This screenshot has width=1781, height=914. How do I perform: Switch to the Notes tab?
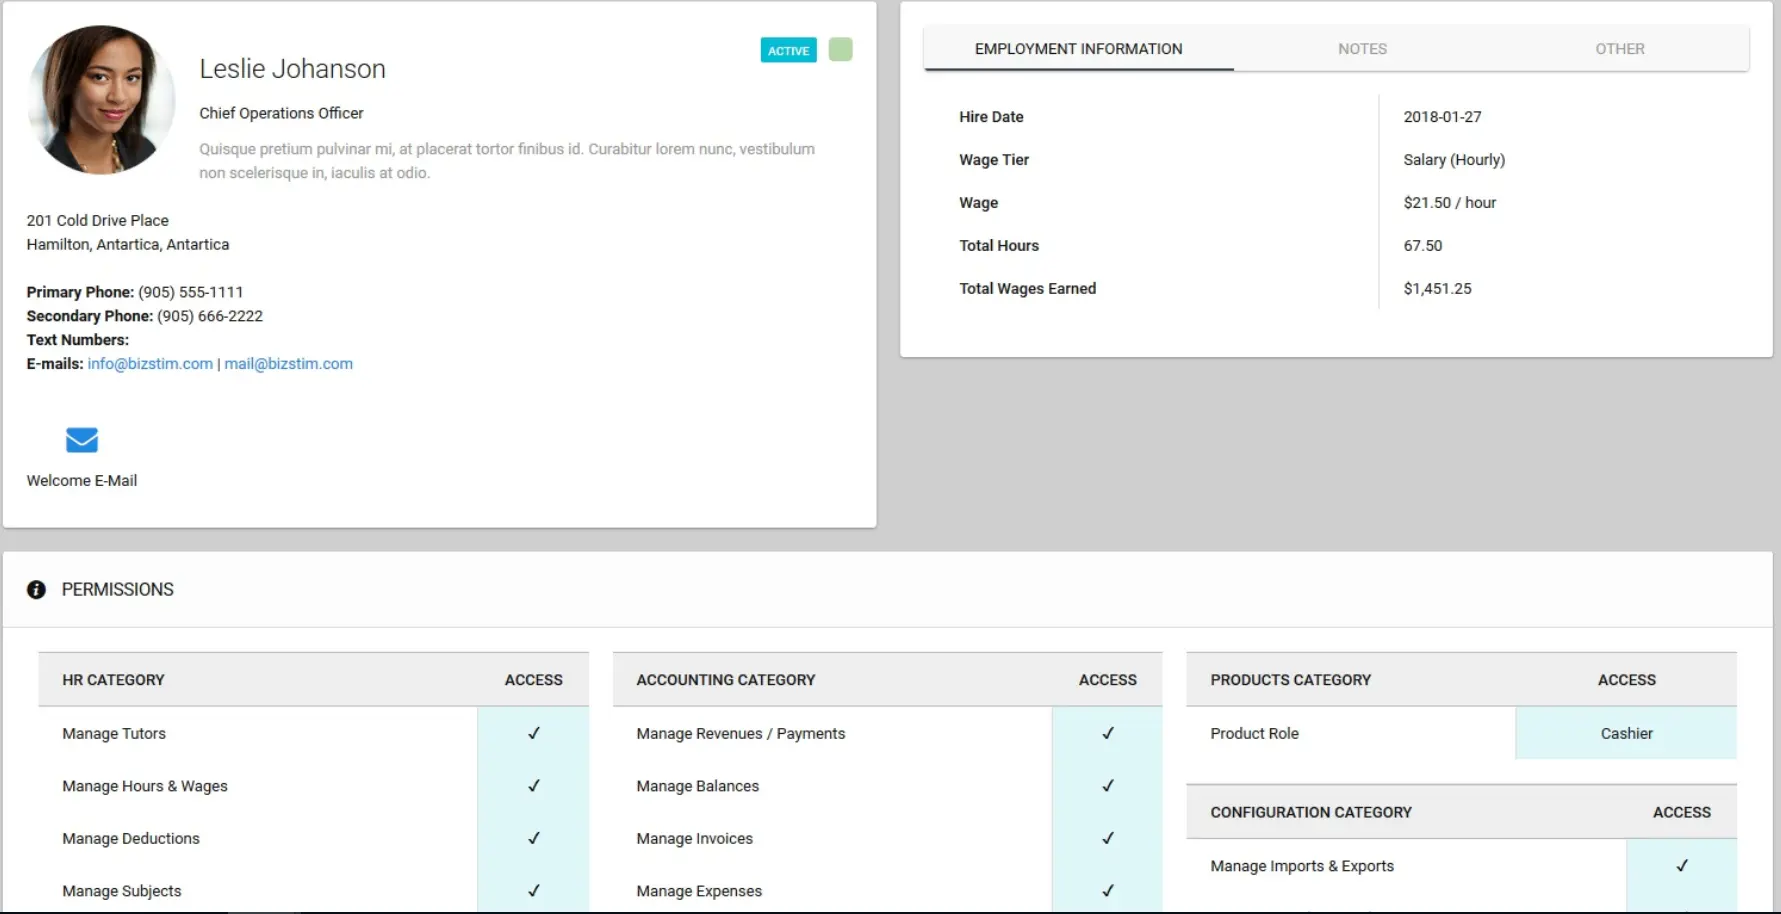[x=1362, y=49]
